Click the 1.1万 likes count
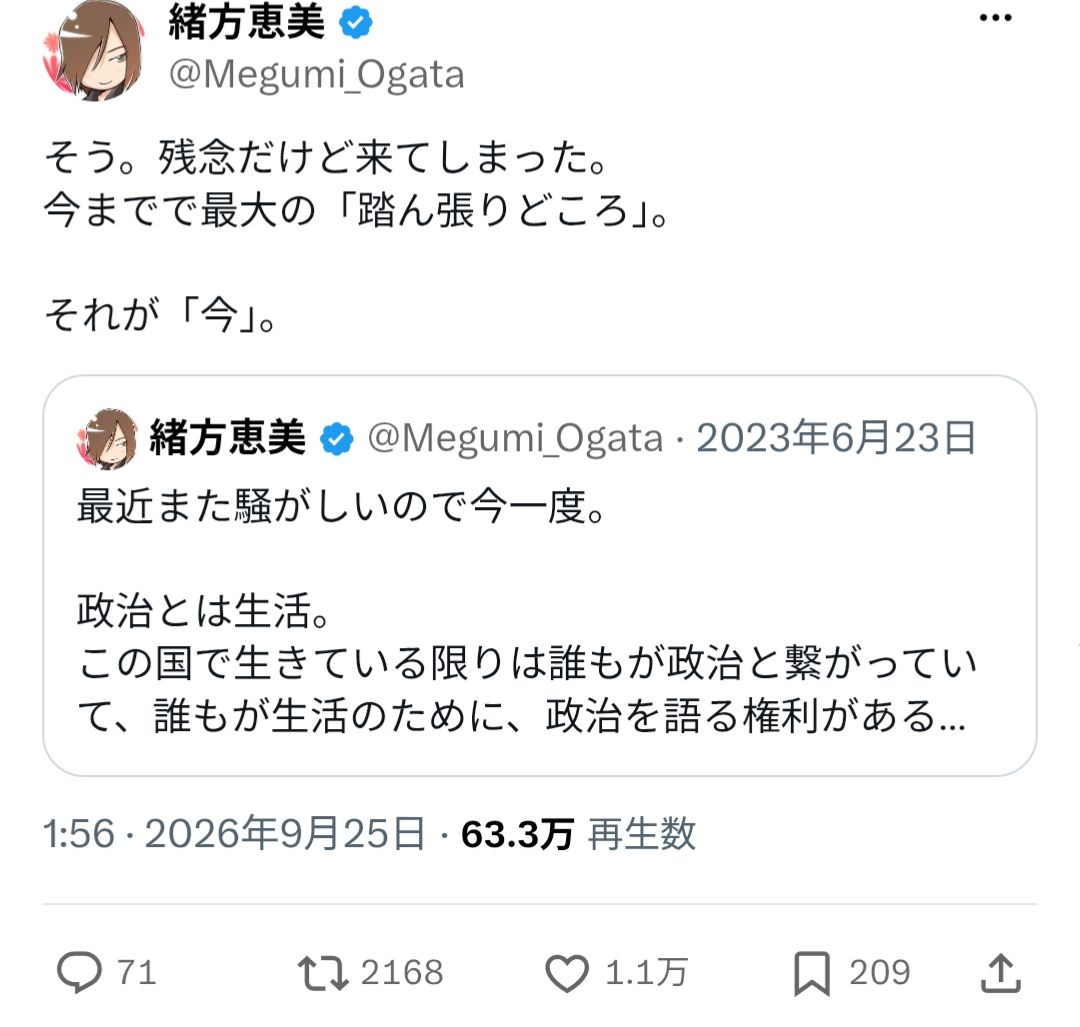 646,973
